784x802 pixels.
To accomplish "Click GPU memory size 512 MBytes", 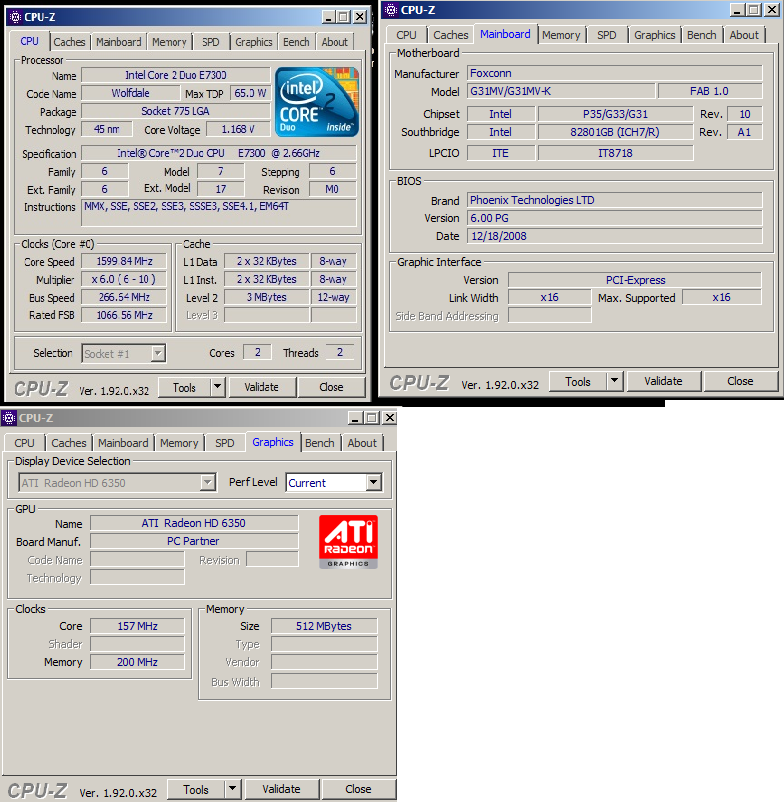I will [x=324, y=626].
